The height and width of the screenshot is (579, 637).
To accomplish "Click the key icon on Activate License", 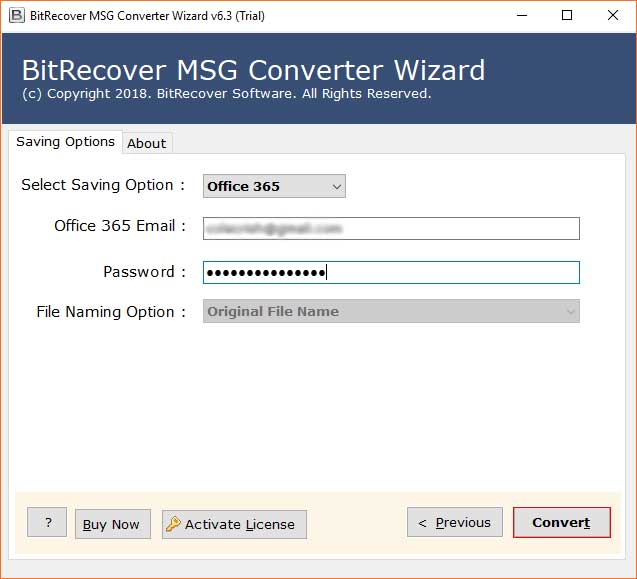I will [173, 524].
